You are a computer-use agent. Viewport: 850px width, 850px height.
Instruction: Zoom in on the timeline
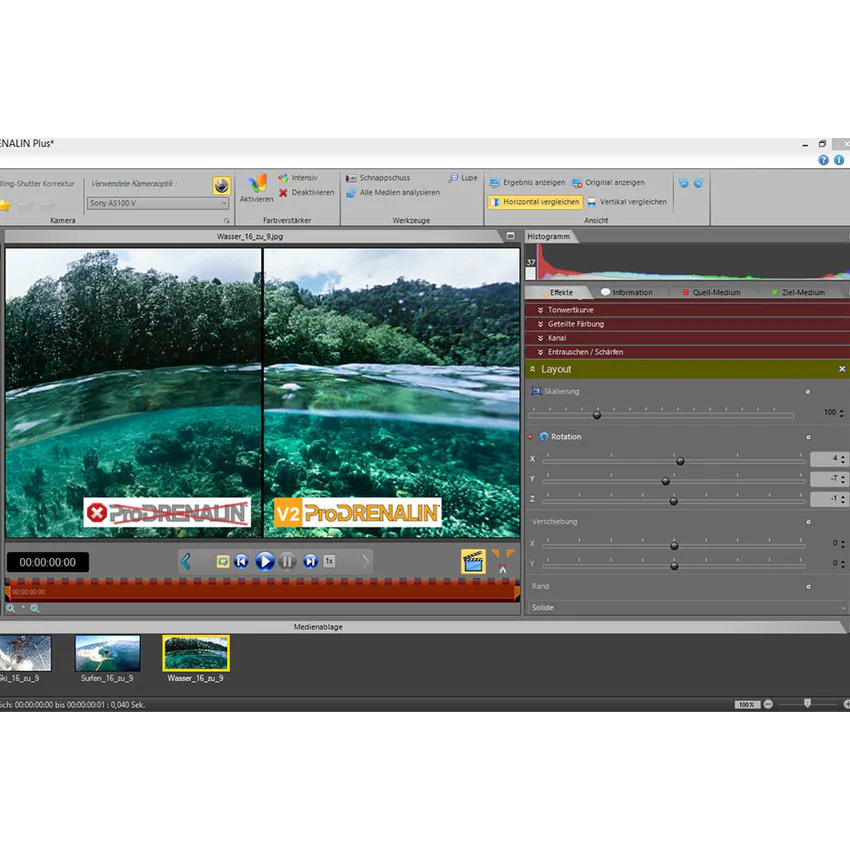[x=10, y=608]
